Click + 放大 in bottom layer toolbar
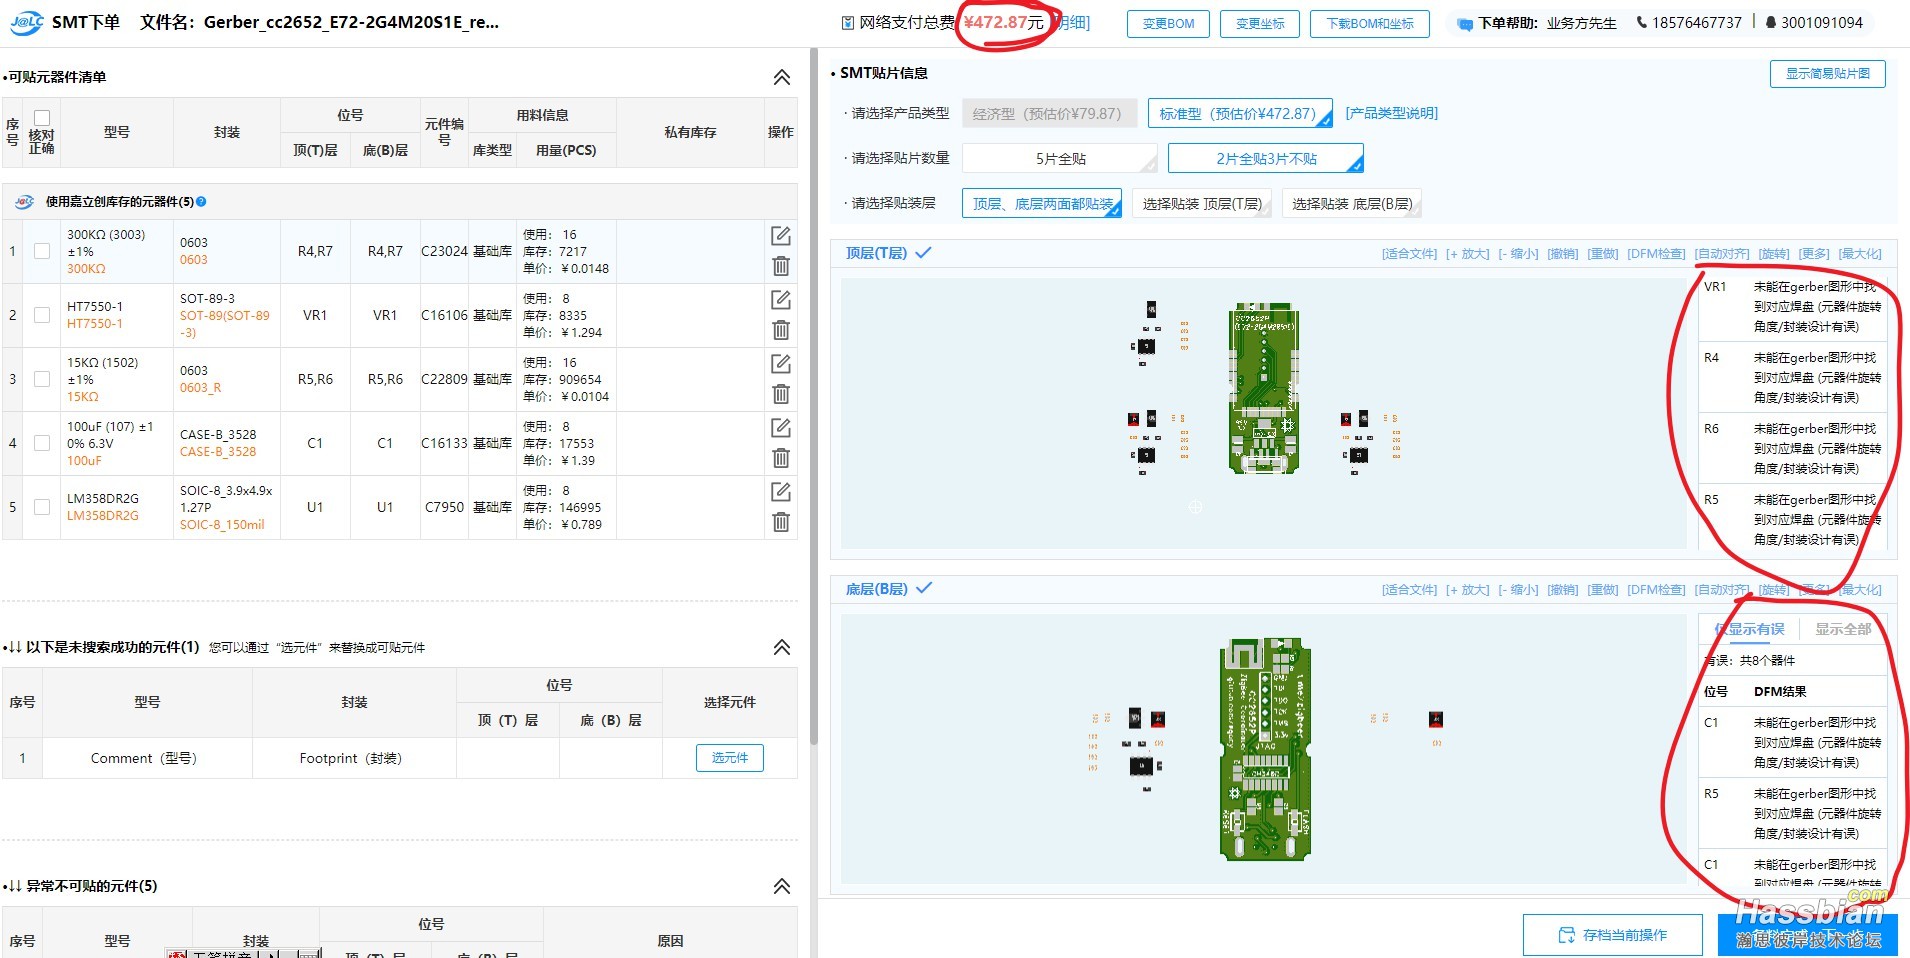This screenshot has width=1910, height=958. pos(1467,590)
